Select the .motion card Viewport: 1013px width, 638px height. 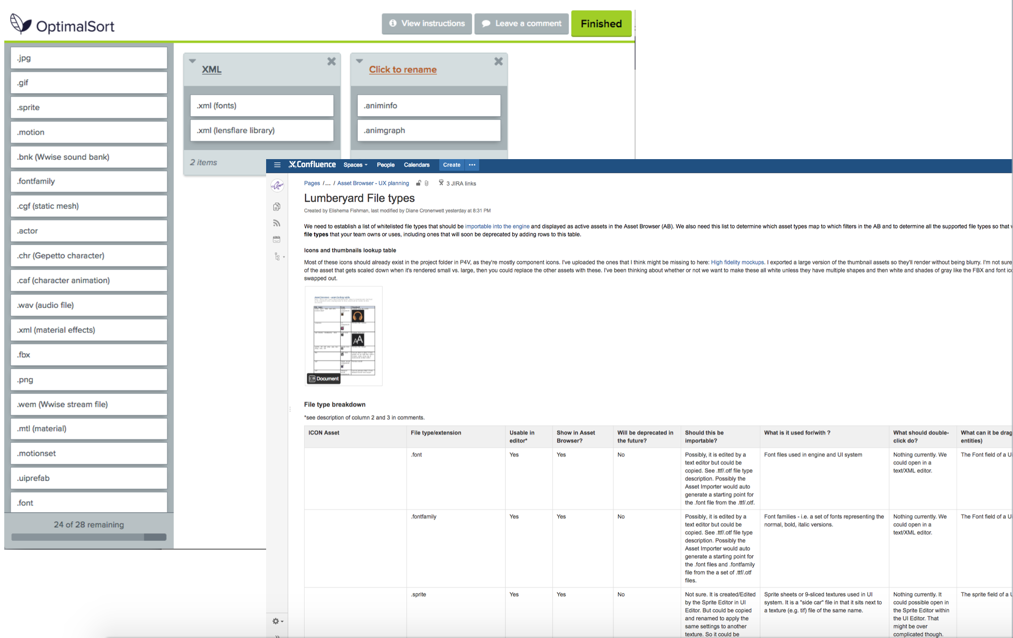[89, 132]
